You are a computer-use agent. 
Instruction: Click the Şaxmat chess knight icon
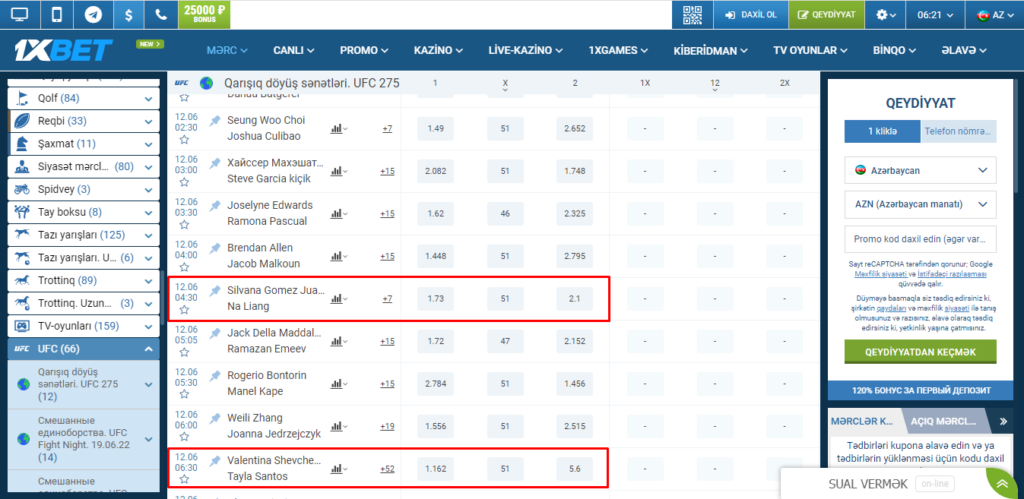pos(22,144)
